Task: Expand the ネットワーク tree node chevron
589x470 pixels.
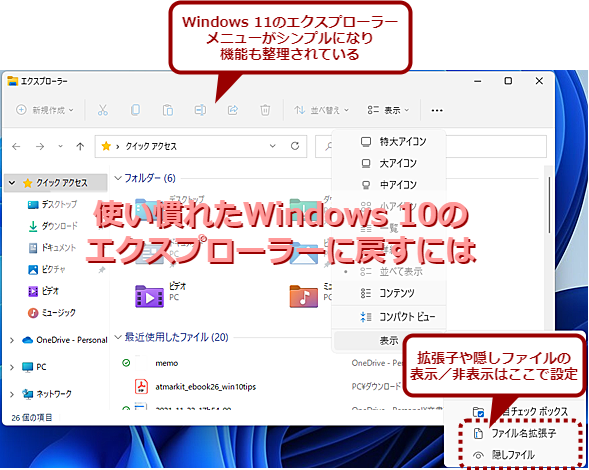Action: pos(12,394)
